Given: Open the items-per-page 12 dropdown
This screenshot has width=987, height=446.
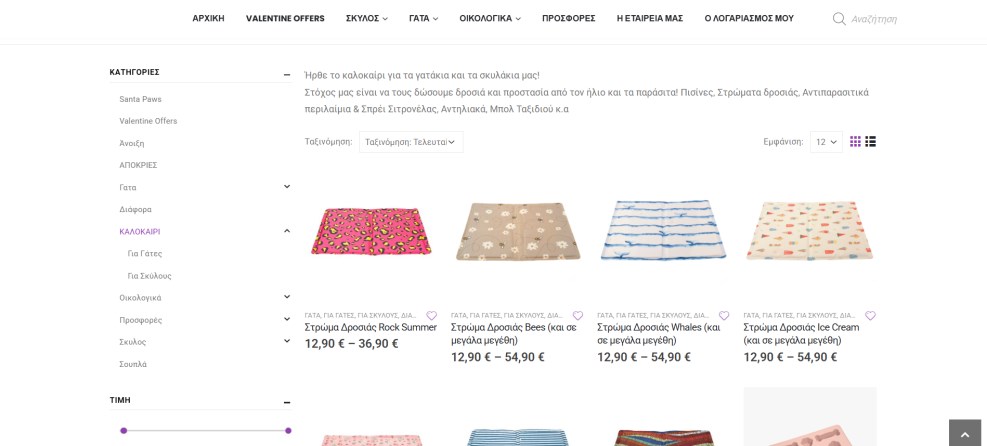Looking at the screenshot, I should (x=826, y=142).
